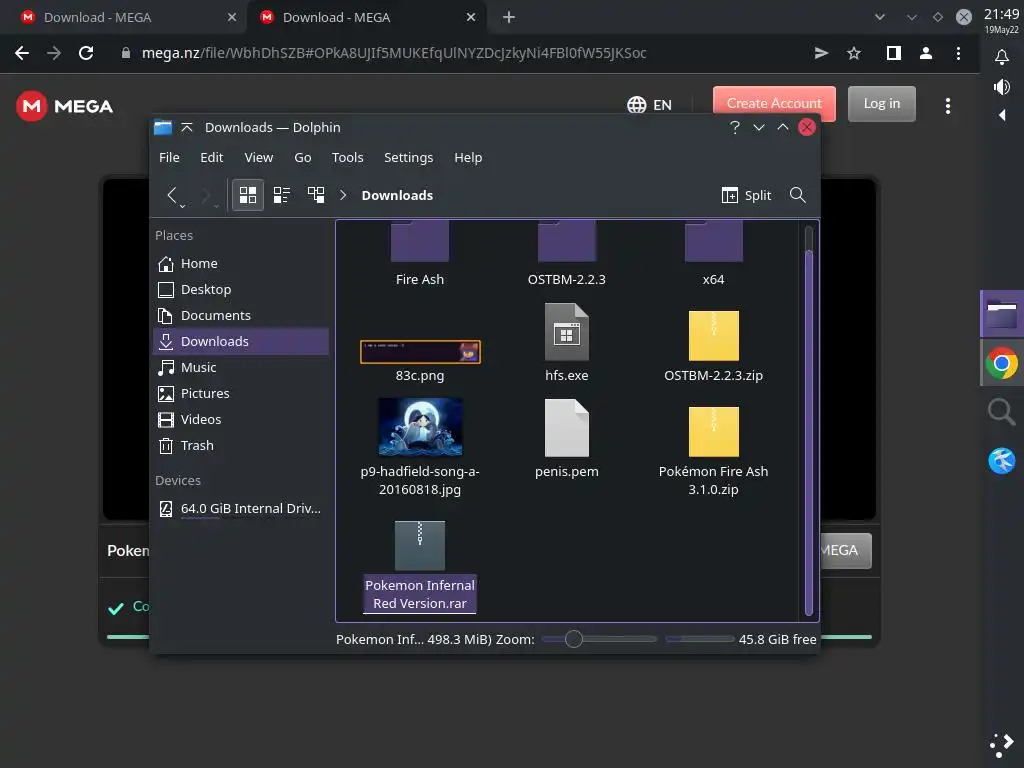The height and width of the screenshot is (768, 1024).
Task: Go to Pictures in Places panel
Action: tap(241, 393)
